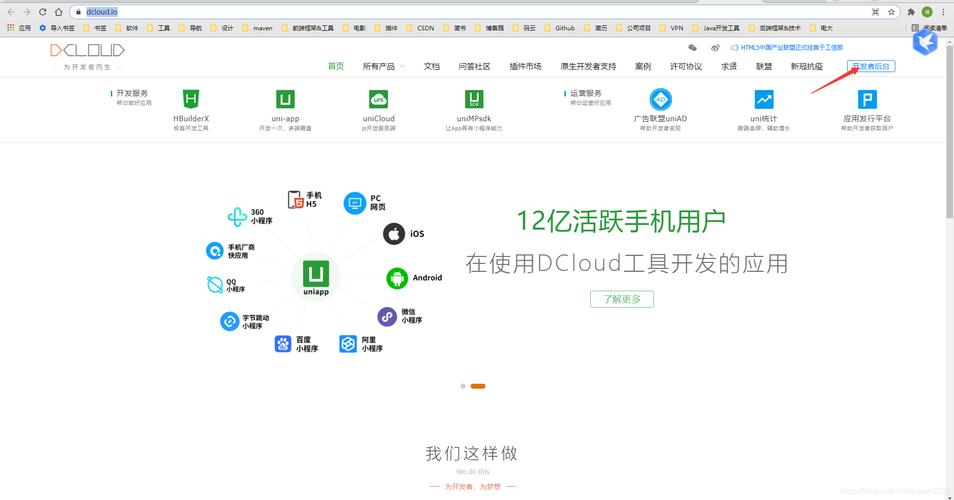Select the 问答社区 nav item
This screenshot has width=954, height=500.
pyautogui.click(x=474, y=66)
